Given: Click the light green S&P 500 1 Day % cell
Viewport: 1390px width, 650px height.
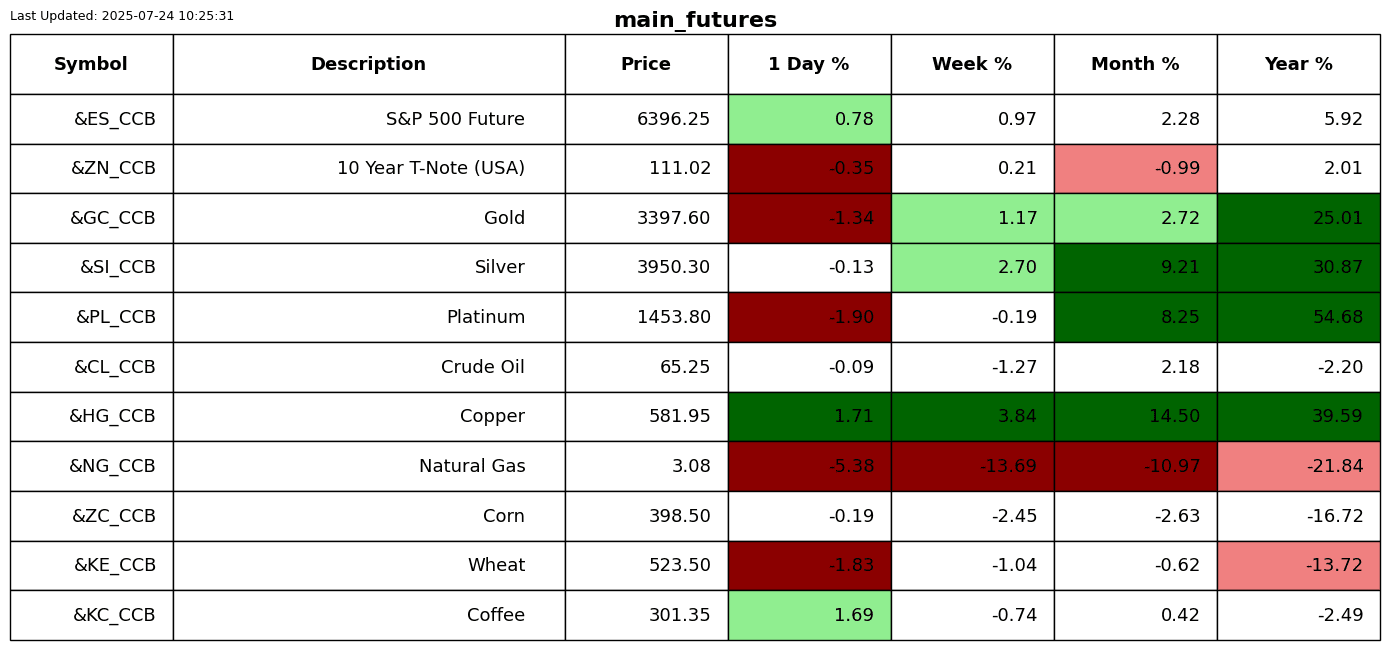Looking at the screenshot, I should 809,120.
